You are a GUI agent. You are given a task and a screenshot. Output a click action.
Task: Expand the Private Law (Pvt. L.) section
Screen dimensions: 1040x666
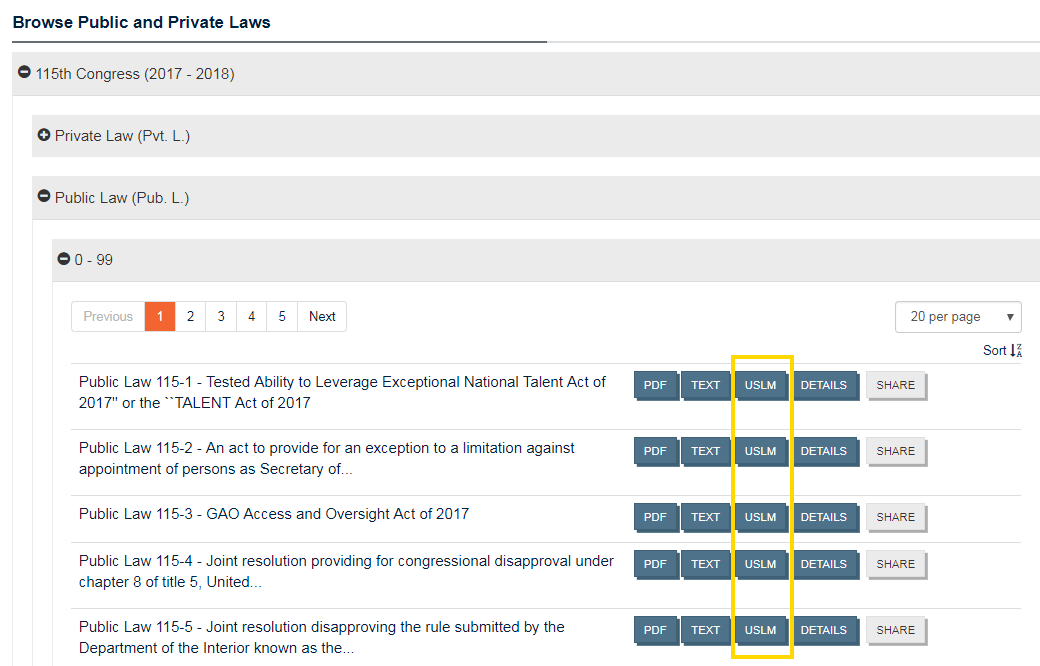pyautogui.click(x=44, y=135)
